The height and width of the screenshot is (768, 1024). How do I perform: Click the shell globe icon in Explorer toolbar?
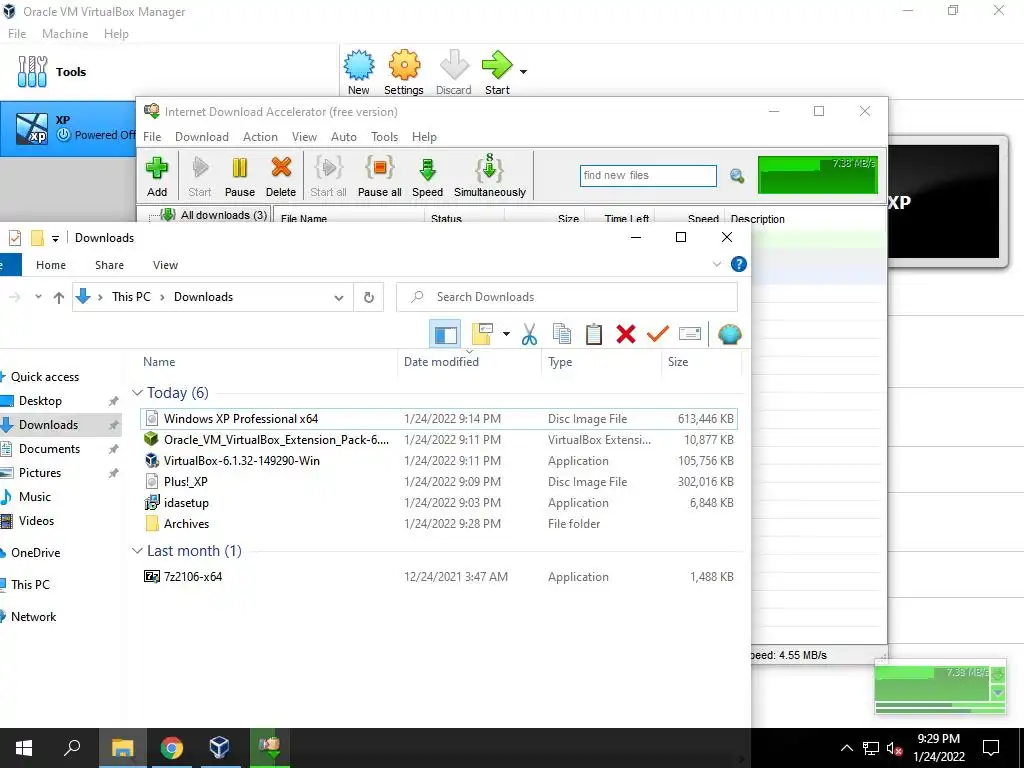[729, 334]
